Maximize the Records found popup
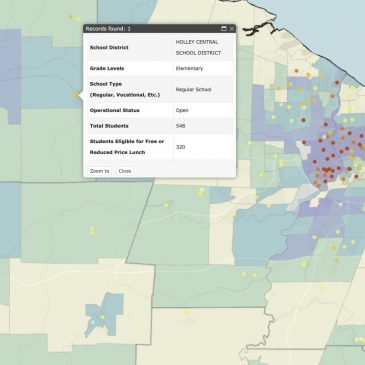Image resolution: width=365 pixels, height=365 pixels. coord(224,29)
